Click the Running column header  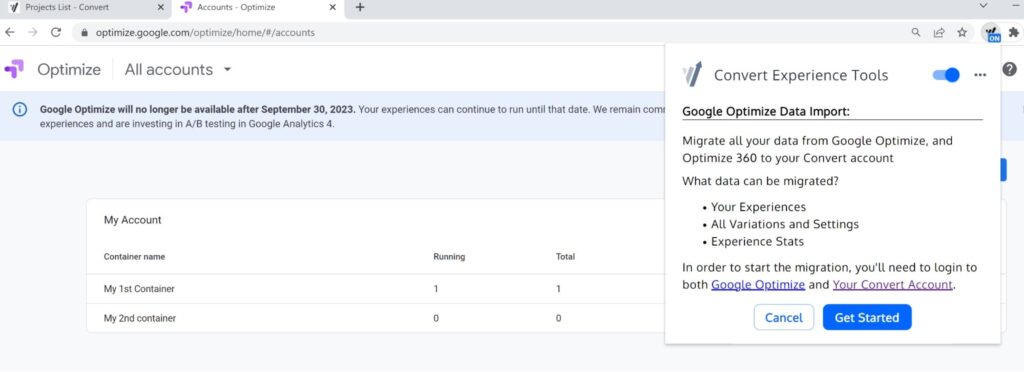[x=449, y=256]
